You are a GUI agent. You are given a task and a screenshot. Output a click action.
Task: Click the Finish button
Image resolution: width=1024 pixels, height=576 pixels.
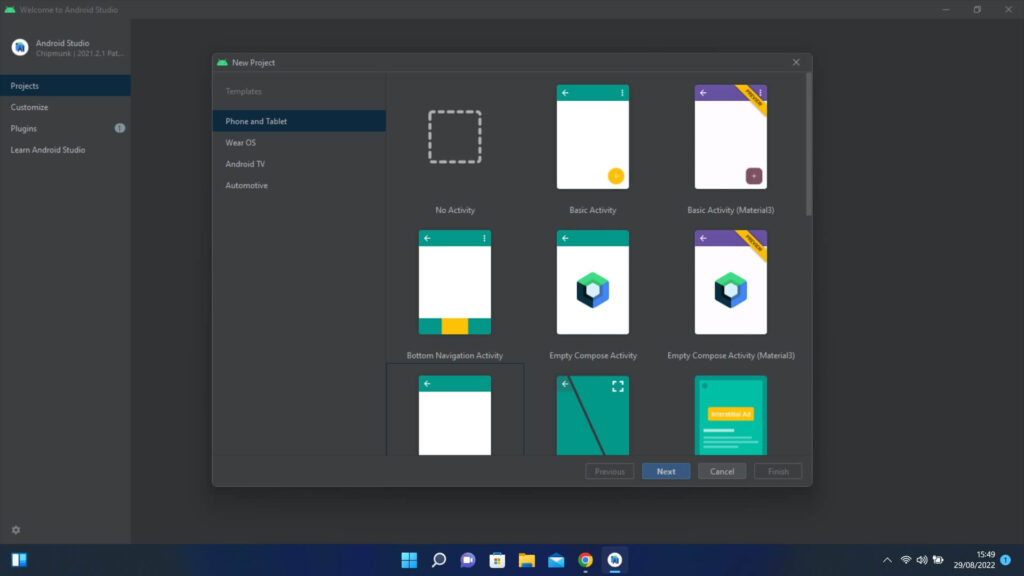tap(778, 471)
